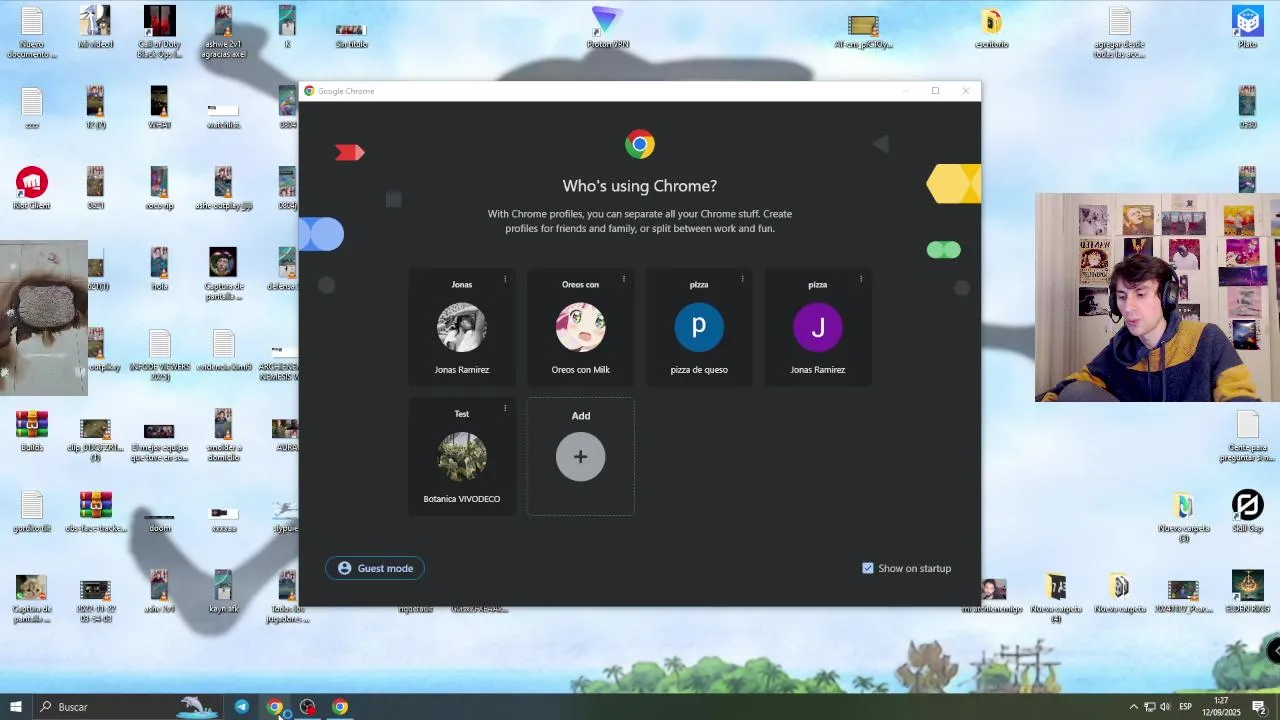Open Telegram from the taskbar
Viewport: 1280px width, 720px height.
[x=242, y=707]
